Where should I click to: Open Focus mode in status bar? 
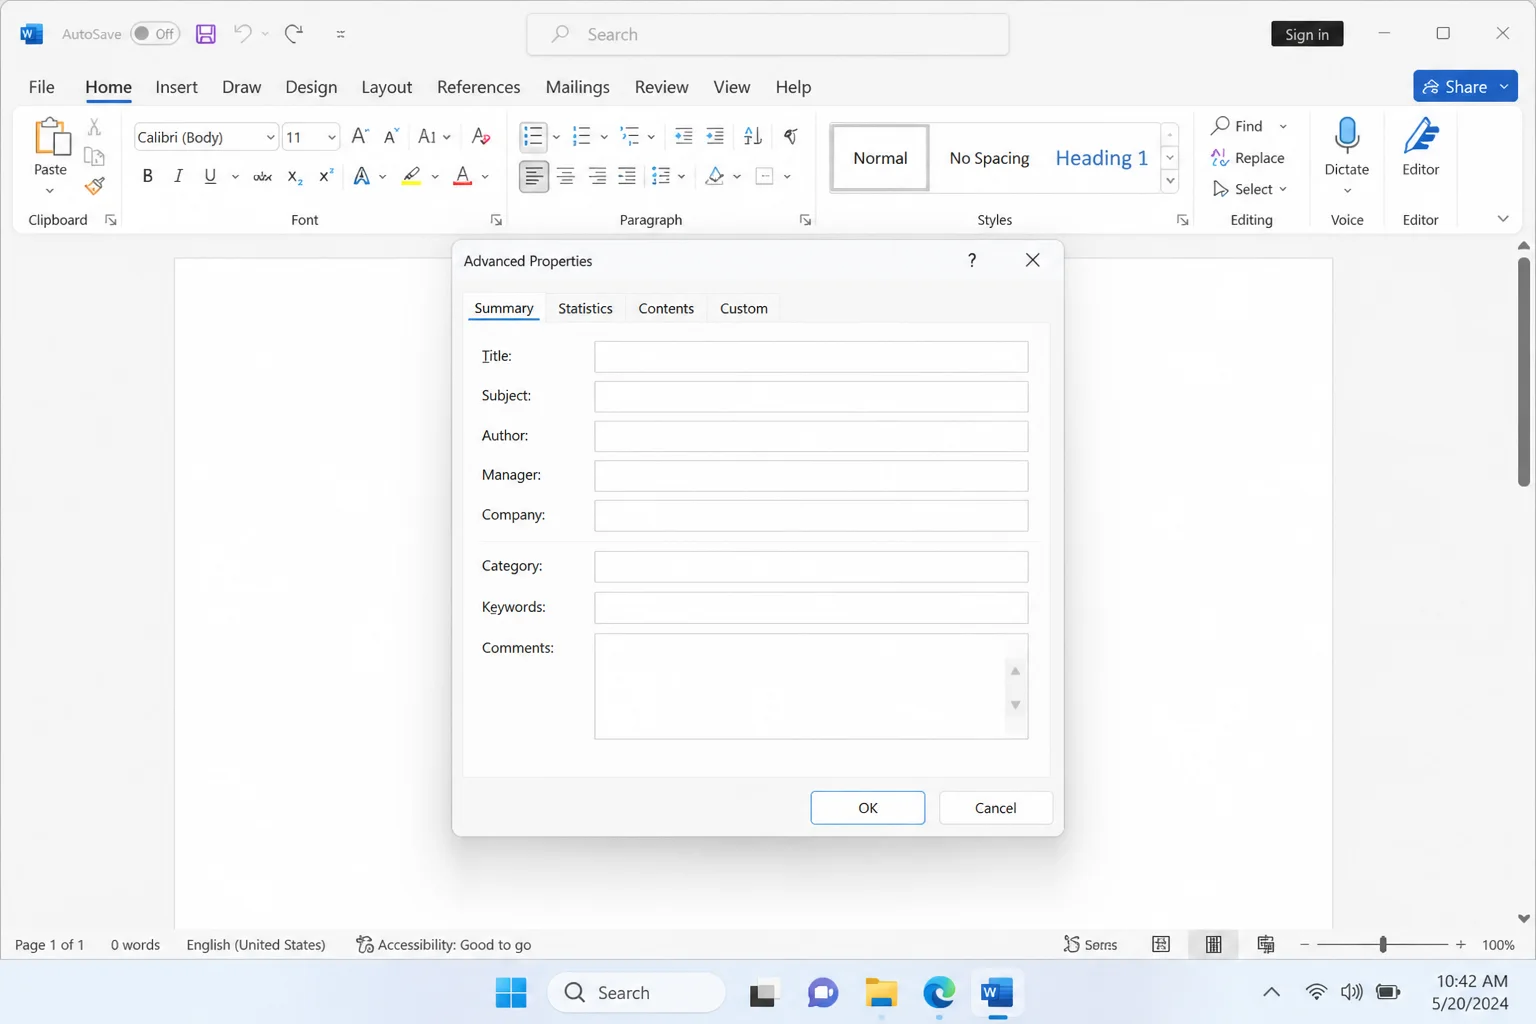(1090, 944)
